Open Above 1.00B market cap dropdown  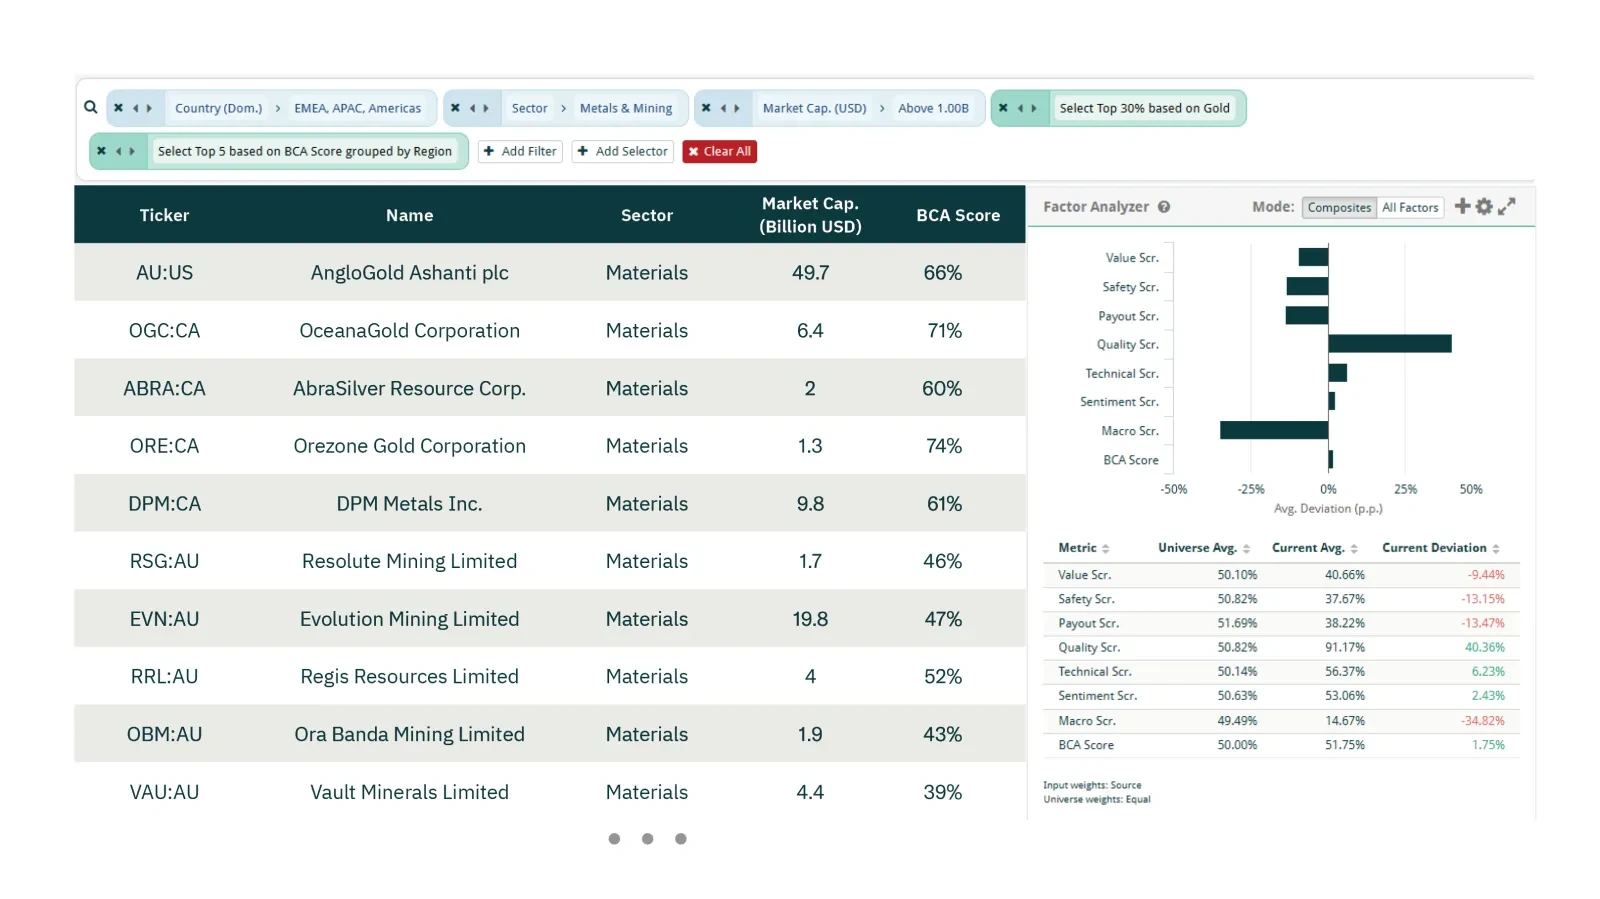click(x=933, y=108)
